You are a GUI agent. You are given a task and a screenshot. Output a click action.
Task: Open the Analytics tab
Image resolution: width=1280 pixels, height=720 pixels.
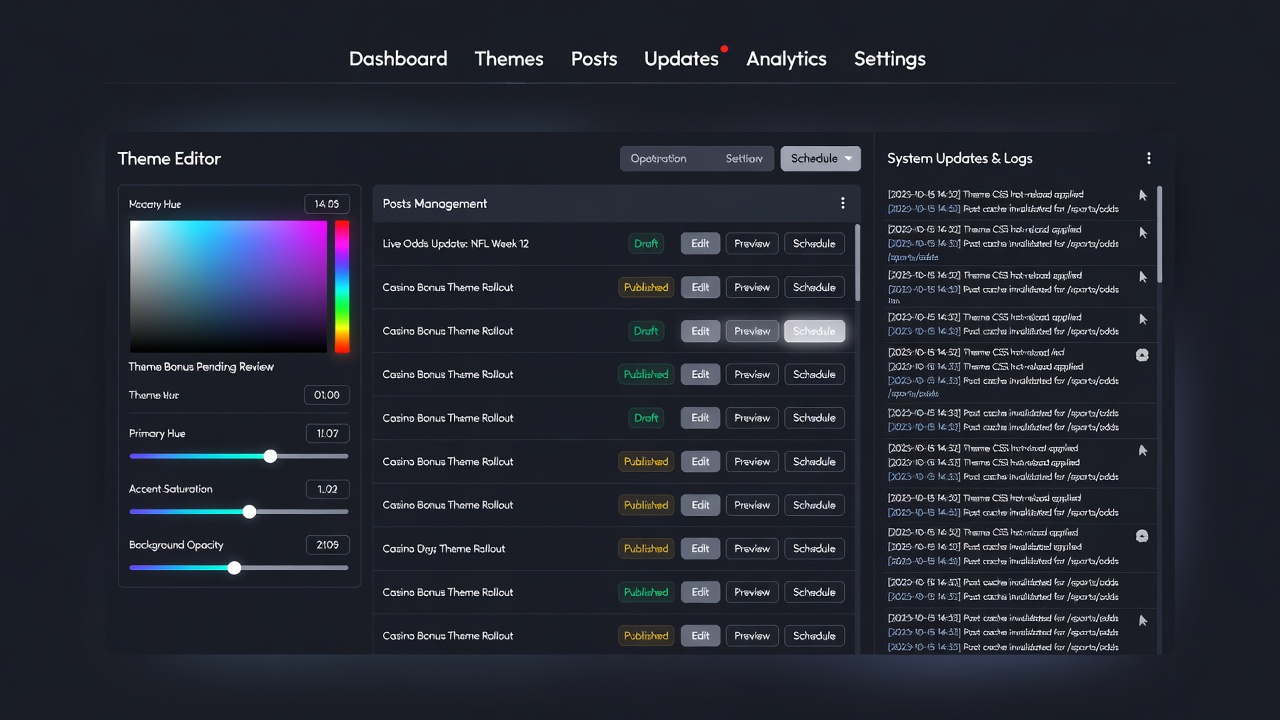(786, 59)
